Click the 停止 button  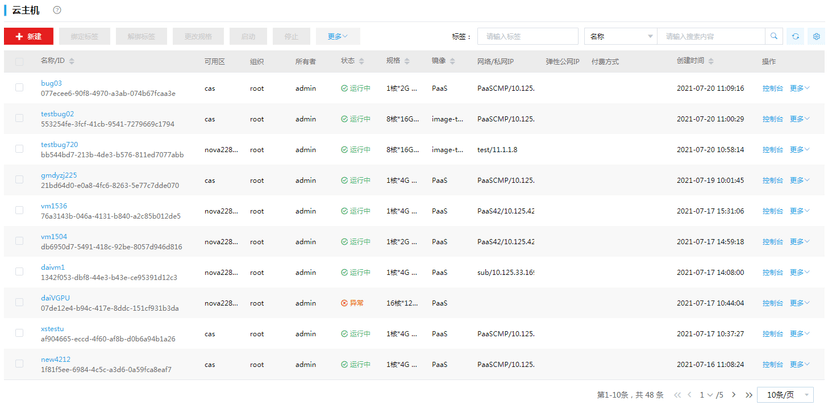pos(291,36)
